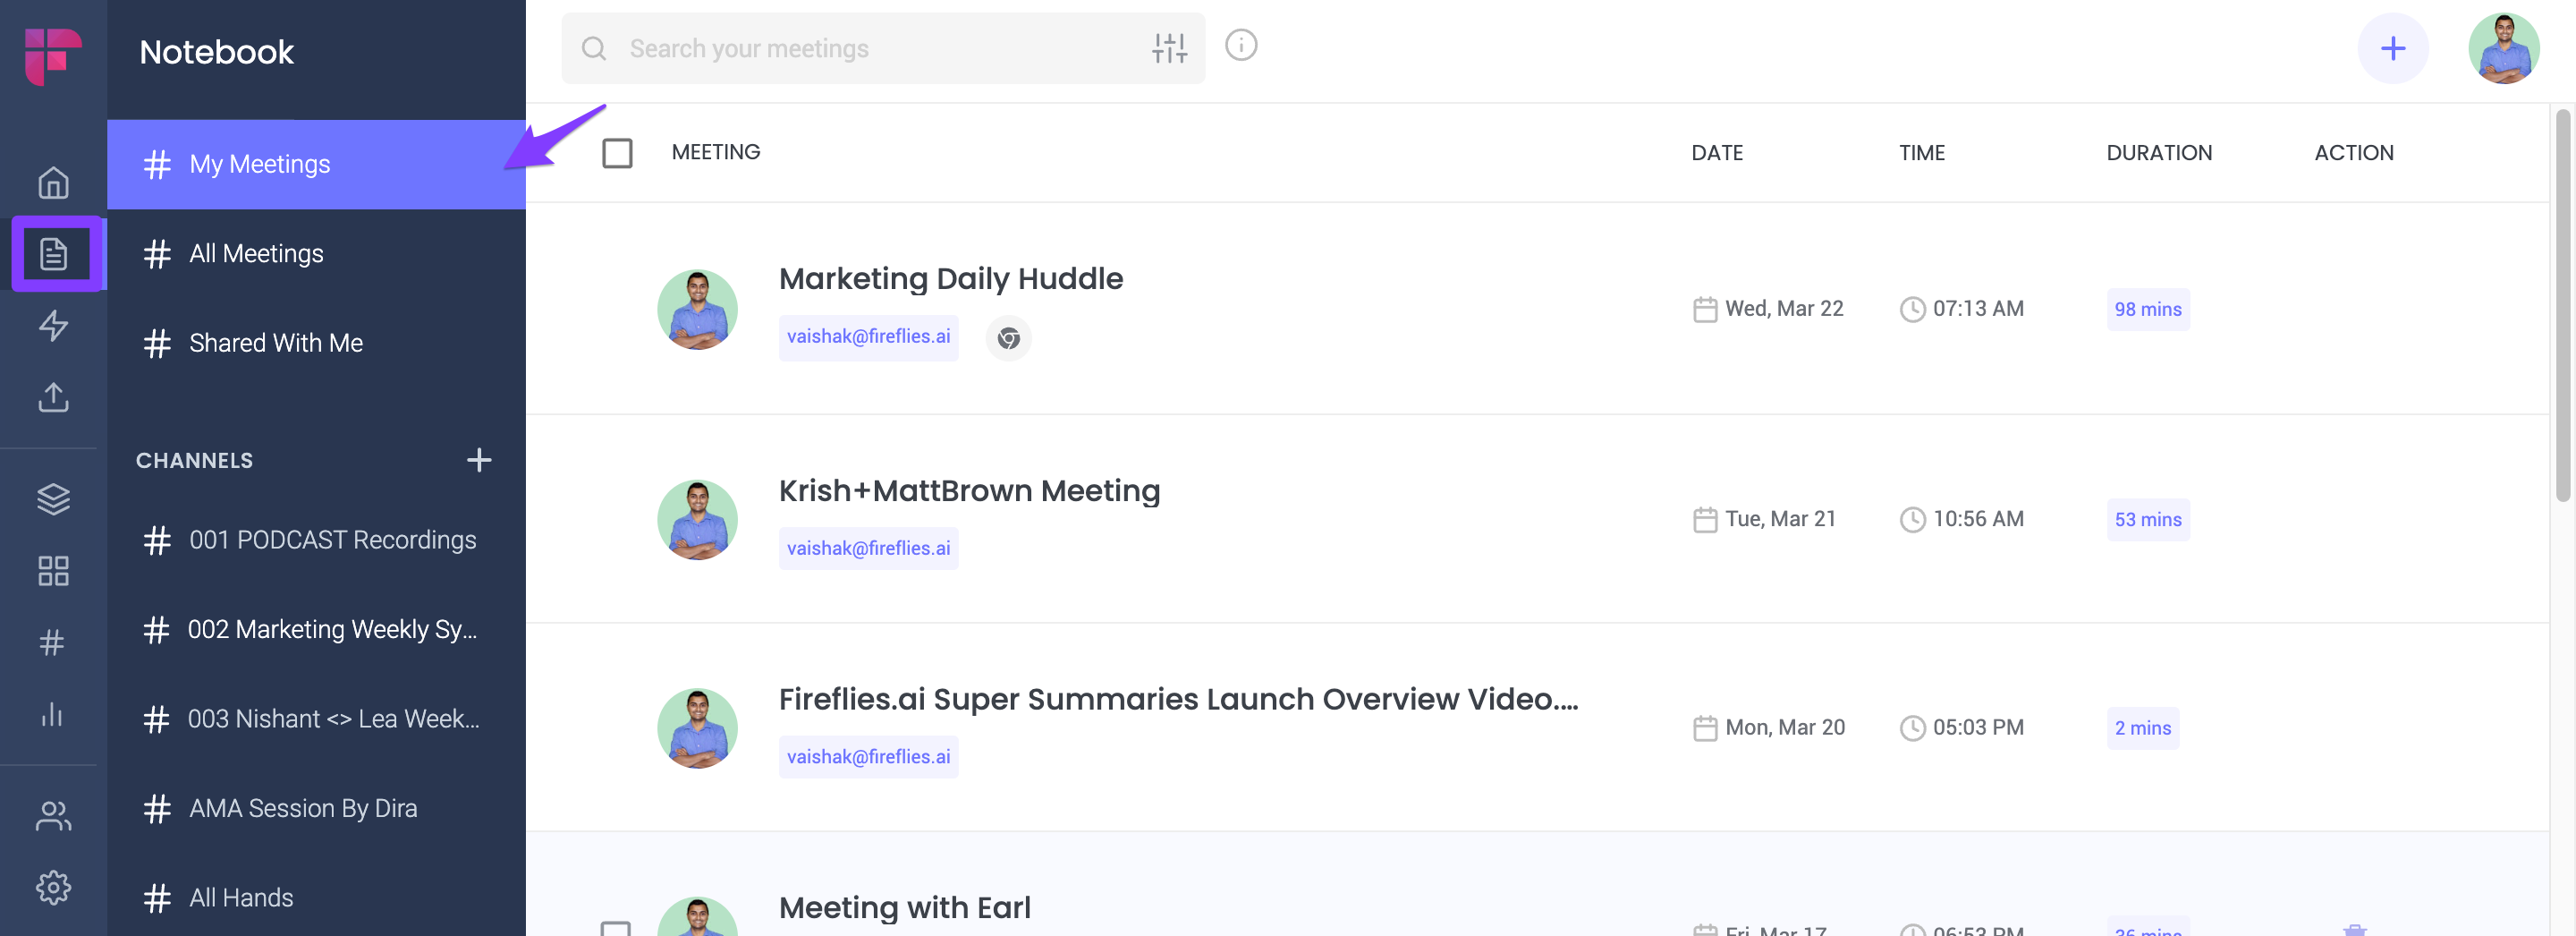Open the Team members icon

[52, 815]
